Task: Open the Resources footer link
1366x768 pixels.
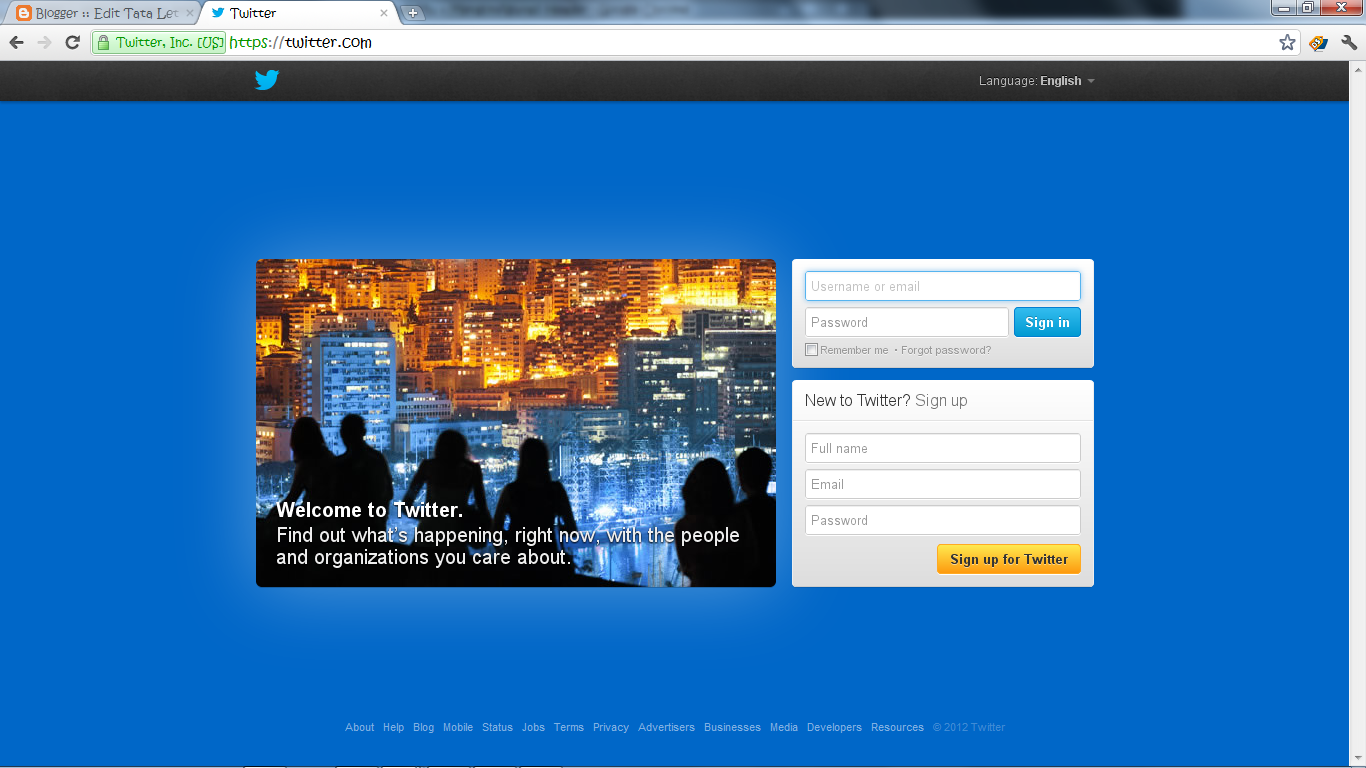Action: click(x=898, y=727)
